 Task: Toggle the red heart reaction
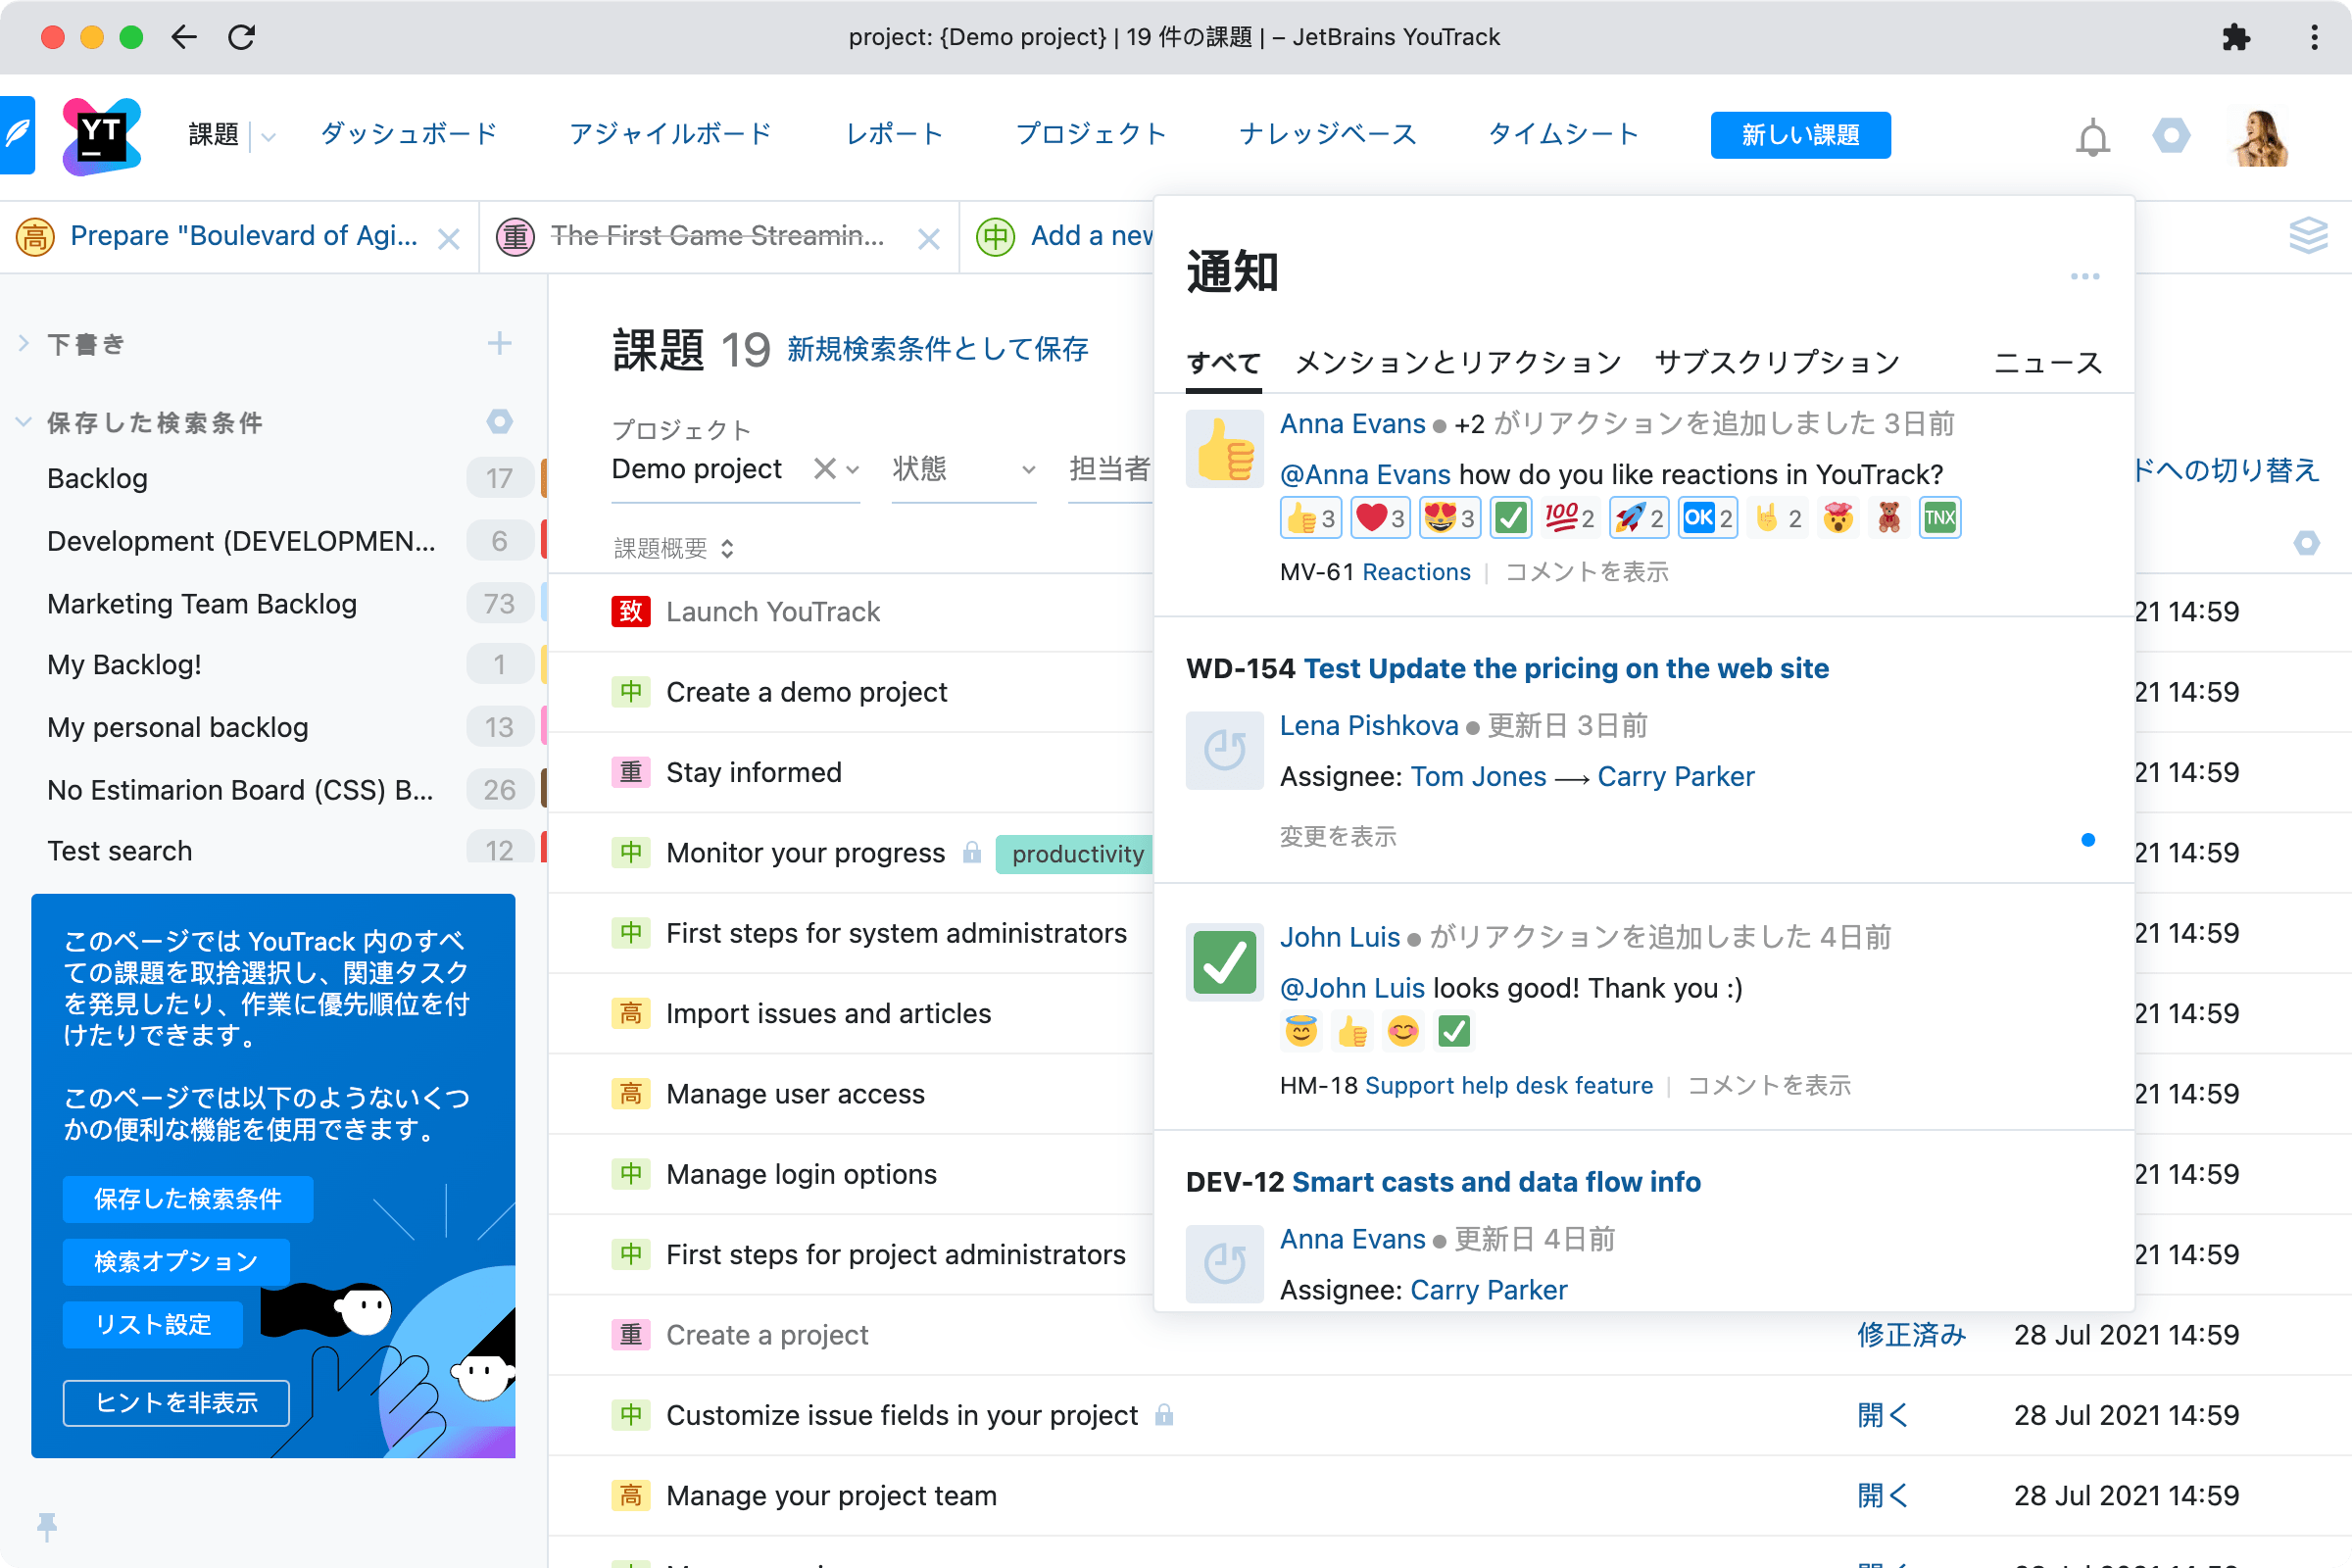[x=1380, y=518]
